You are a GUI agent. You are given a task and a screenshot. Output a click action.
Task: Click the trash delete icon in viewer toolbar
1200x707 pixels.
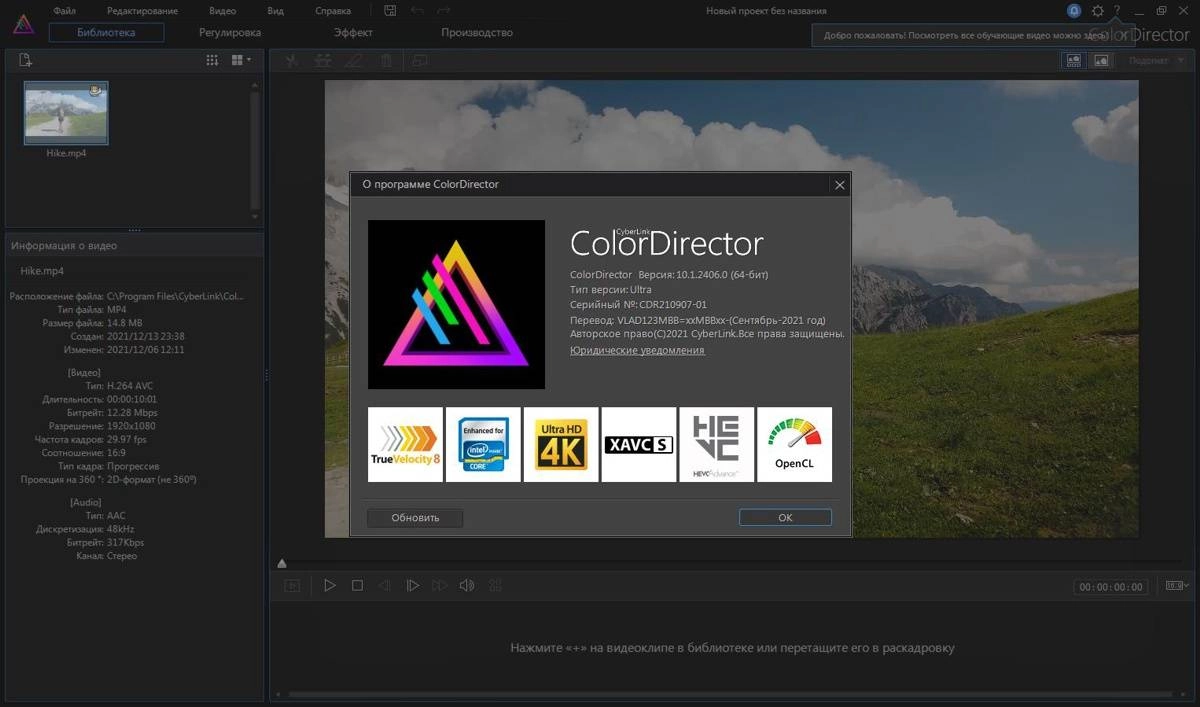point(386,60)
